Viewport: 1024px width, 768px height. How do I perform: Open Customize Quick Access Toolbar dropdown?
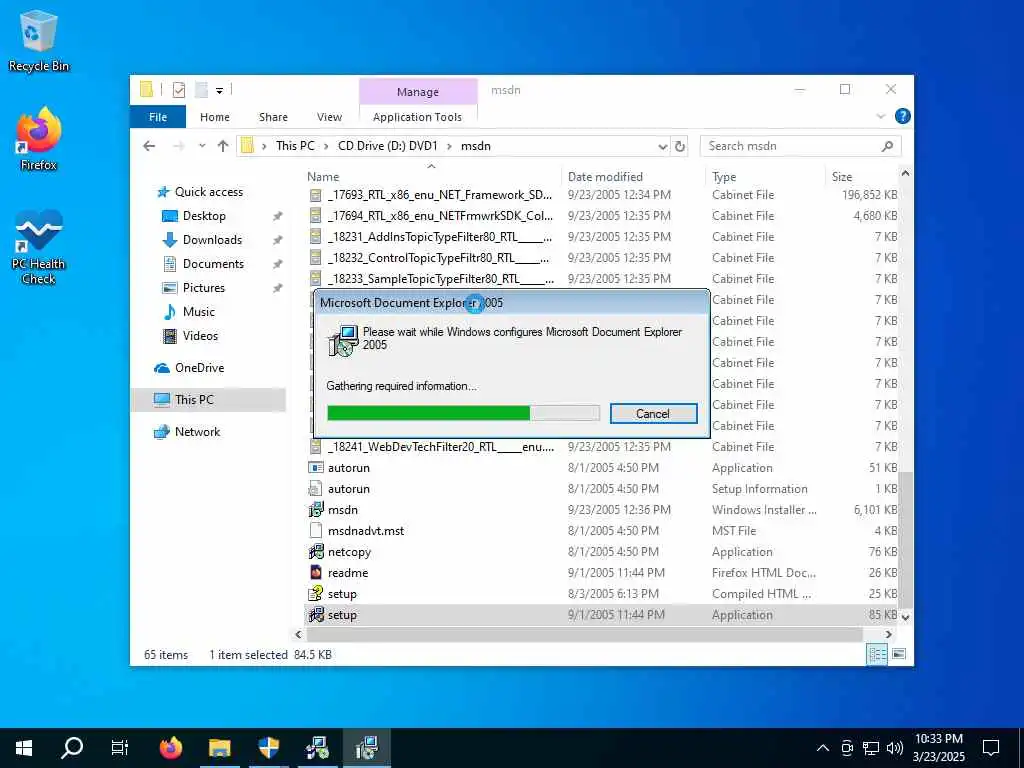219,90
